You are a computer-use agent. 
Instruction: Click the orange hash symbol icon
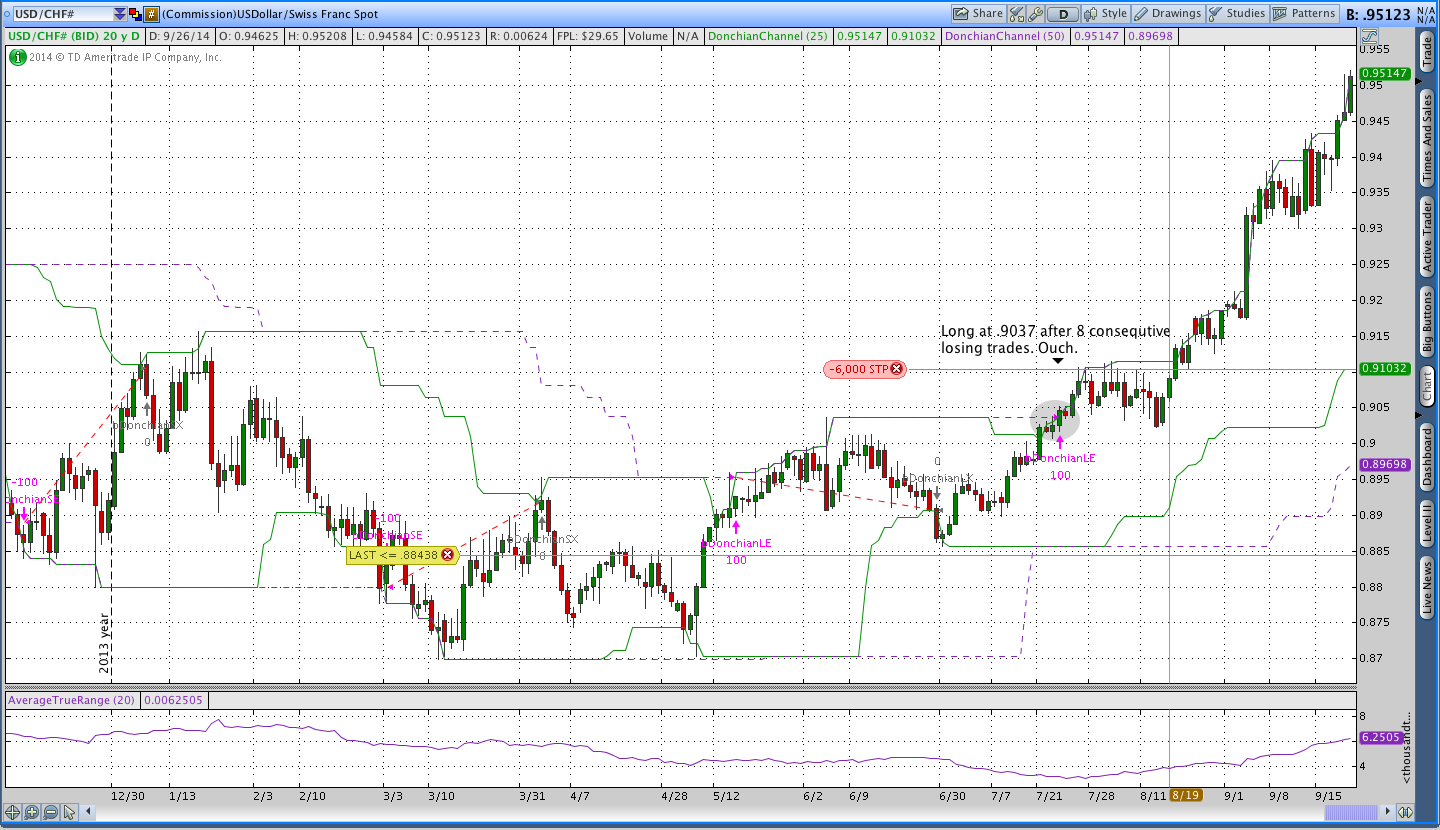(x=151, y=14)
